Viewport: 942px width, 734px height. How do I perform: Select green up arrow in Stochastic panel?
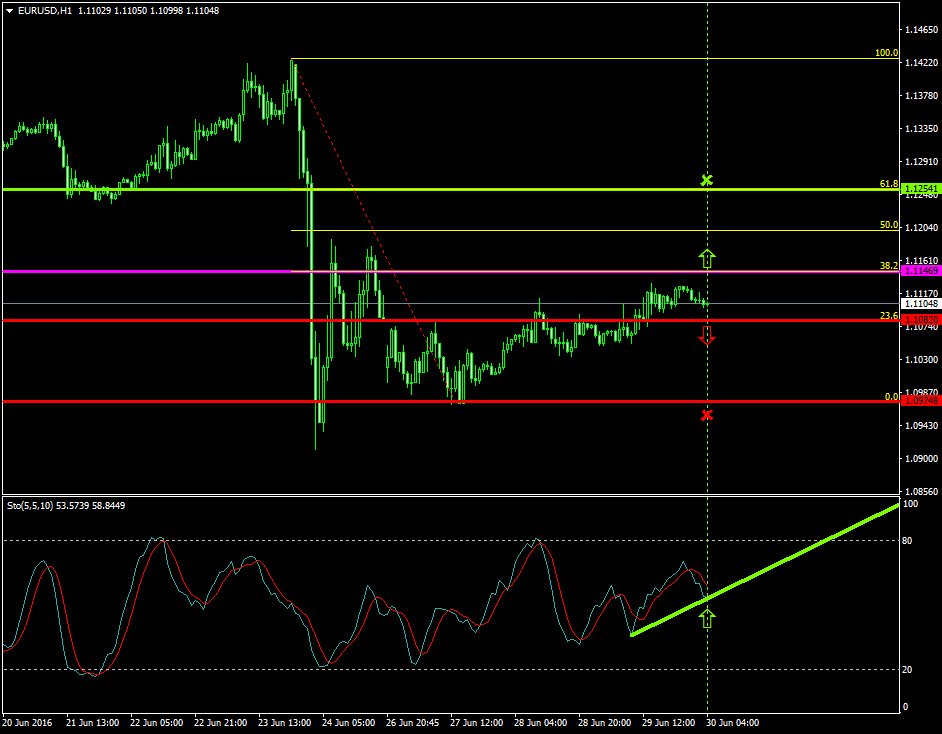tap(707, 618)
